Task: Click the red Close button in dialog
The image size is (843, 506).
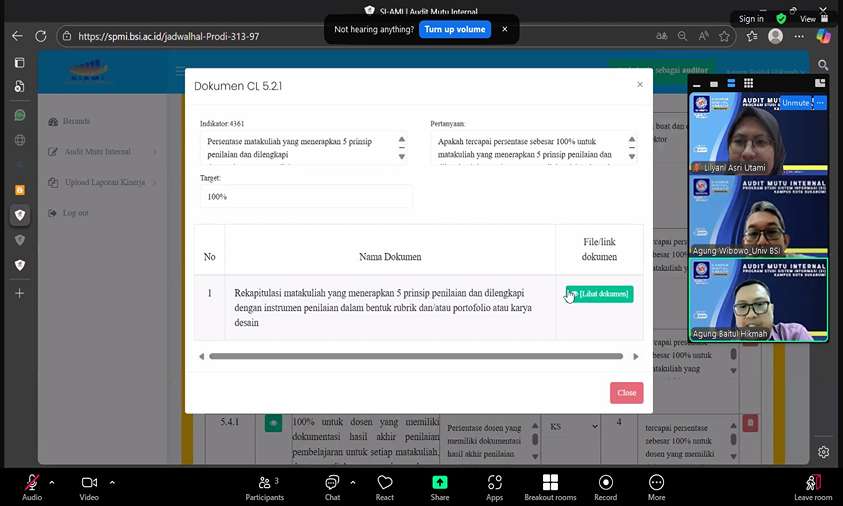Action: [626, 393]
